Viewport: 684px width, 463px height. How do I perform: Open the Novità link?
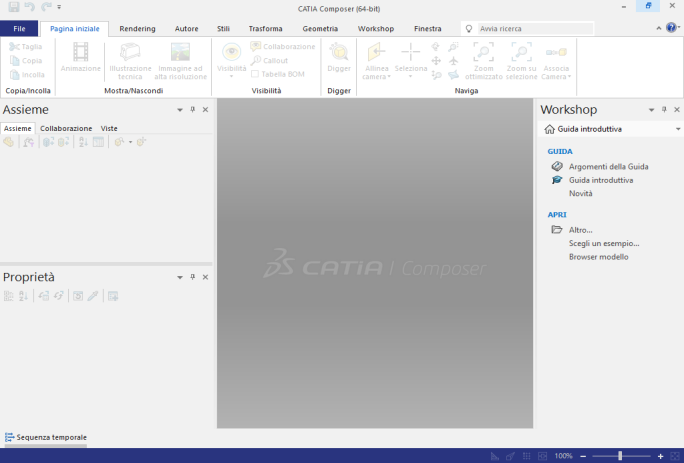580,193
